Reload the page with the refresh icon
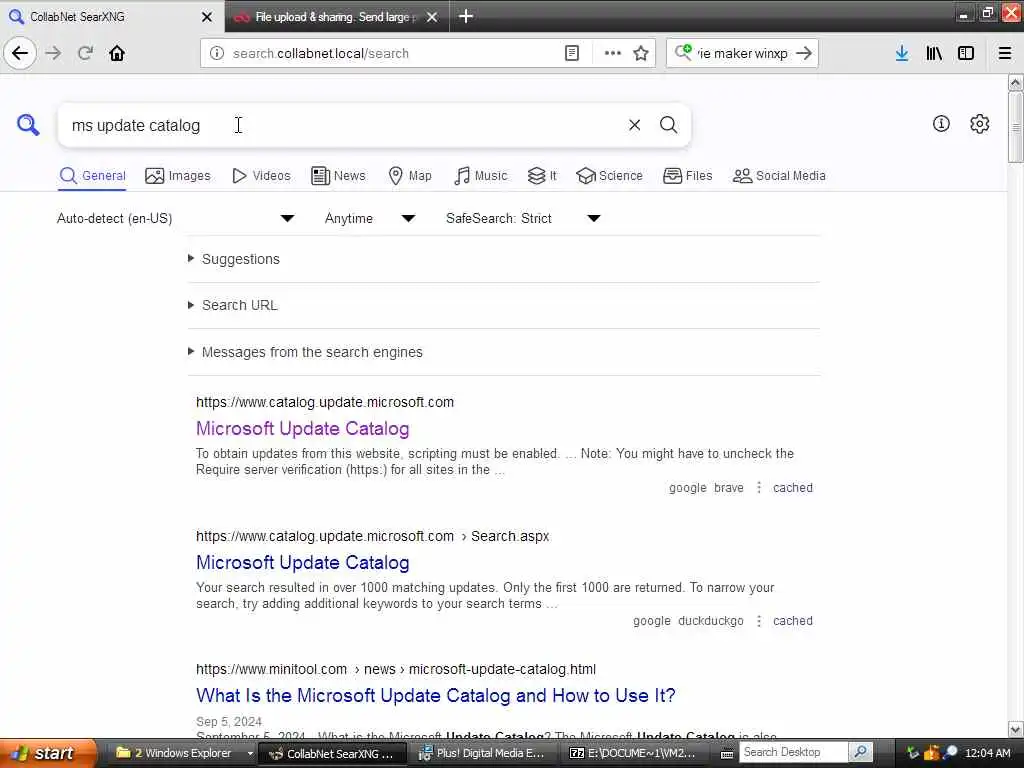The height and width of the screenshot is (768, 1024). (86, 53)
